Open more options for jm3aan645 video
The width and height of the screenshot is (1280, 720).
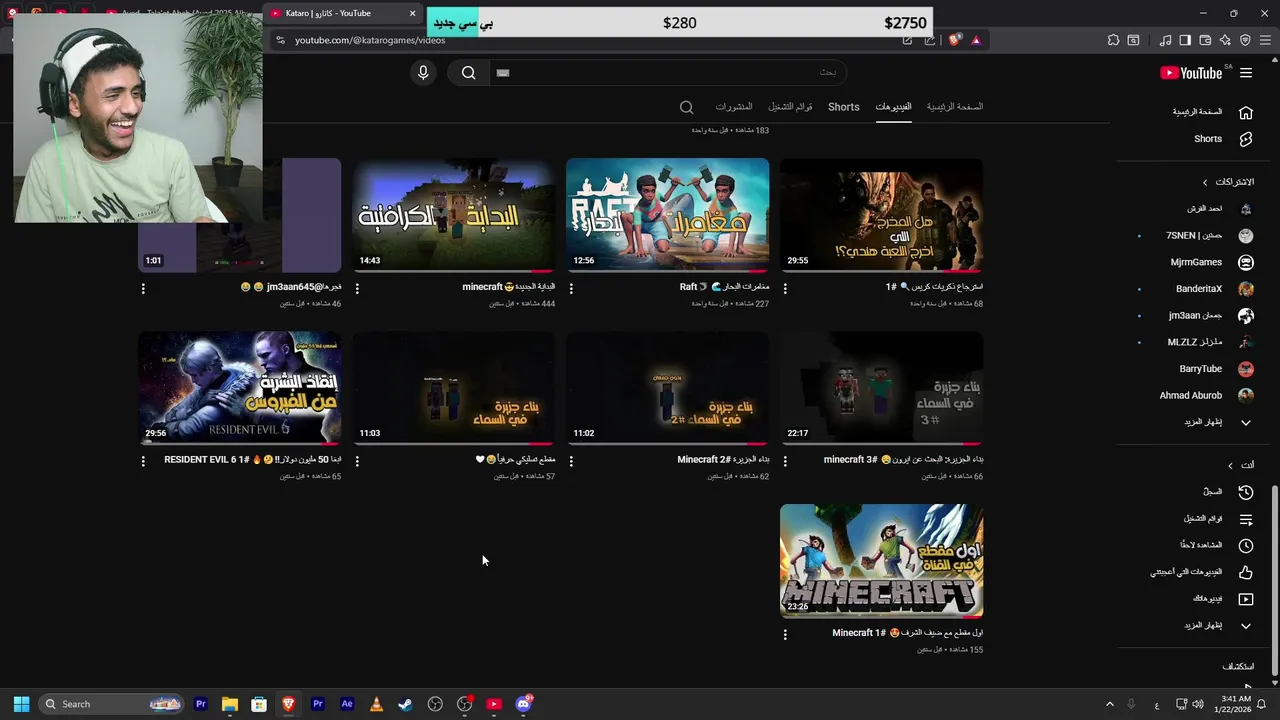pos(143,288)
